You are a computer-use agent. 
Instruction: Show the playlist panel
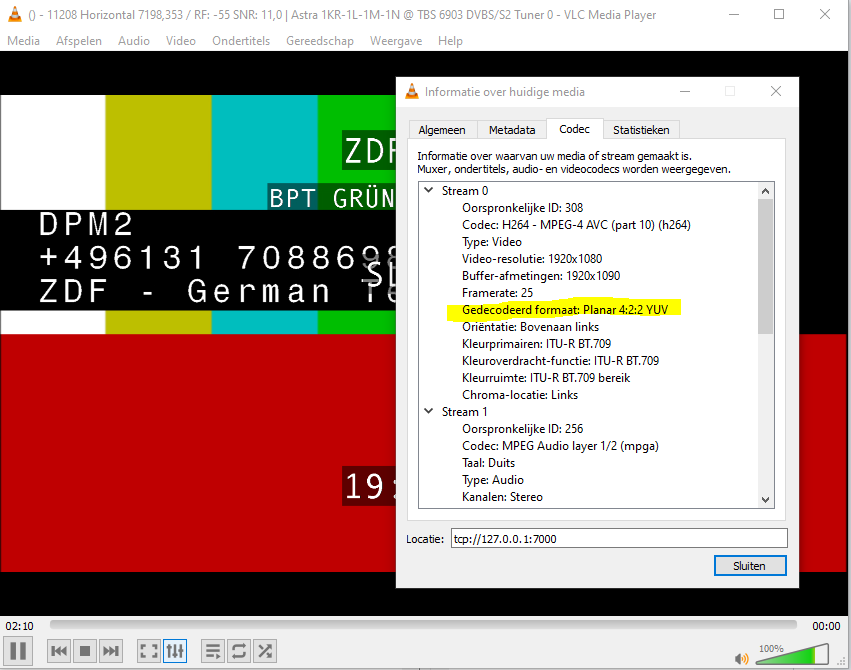coord(213,651)
